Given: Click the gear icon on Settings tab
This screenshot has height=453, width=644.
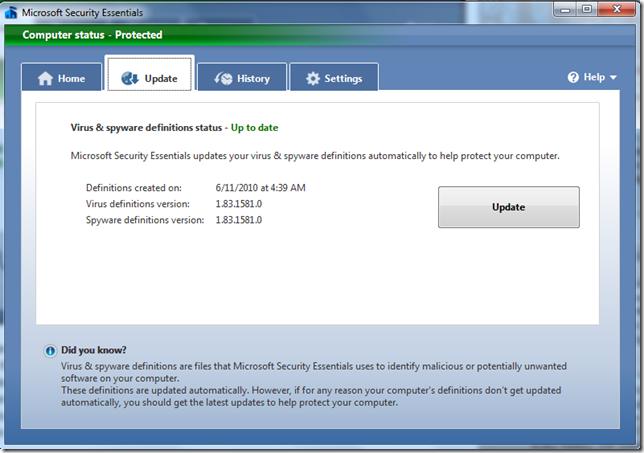Looking at the screenshot, I should point(313,78).
